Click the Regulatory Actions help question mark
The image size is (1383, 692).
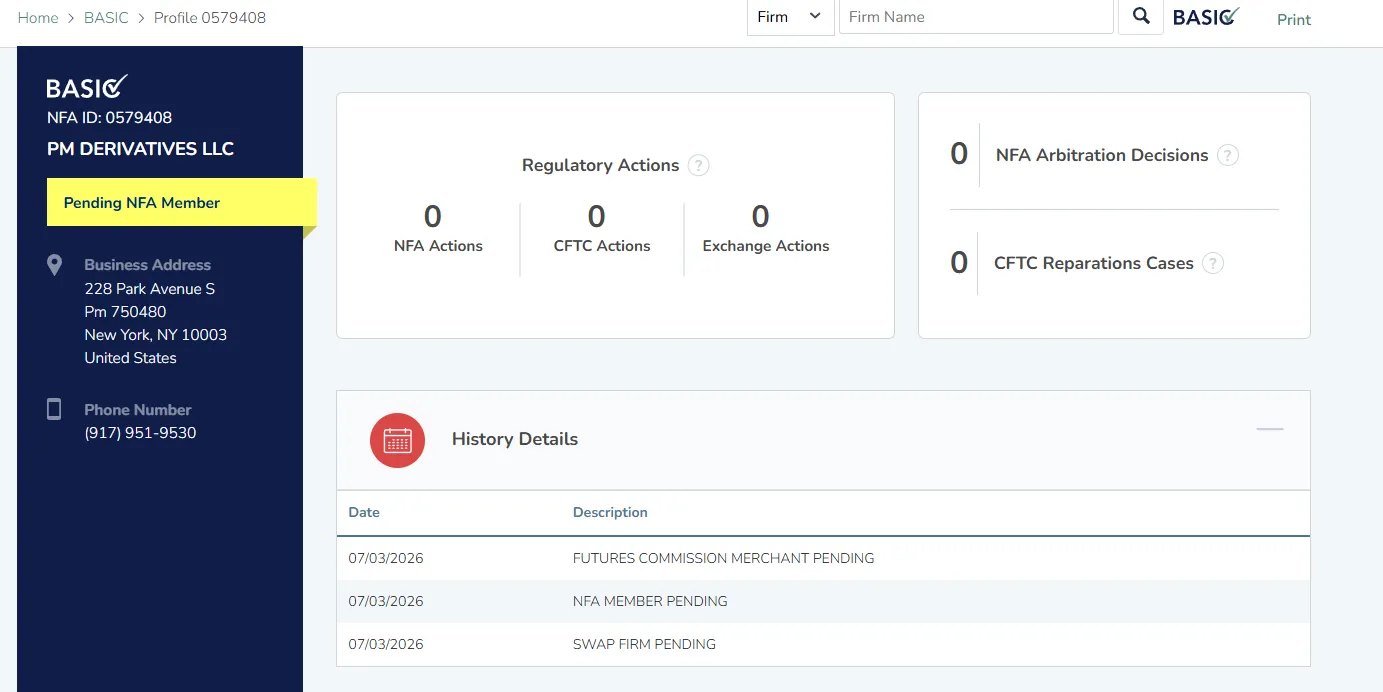tap(699, 166)
